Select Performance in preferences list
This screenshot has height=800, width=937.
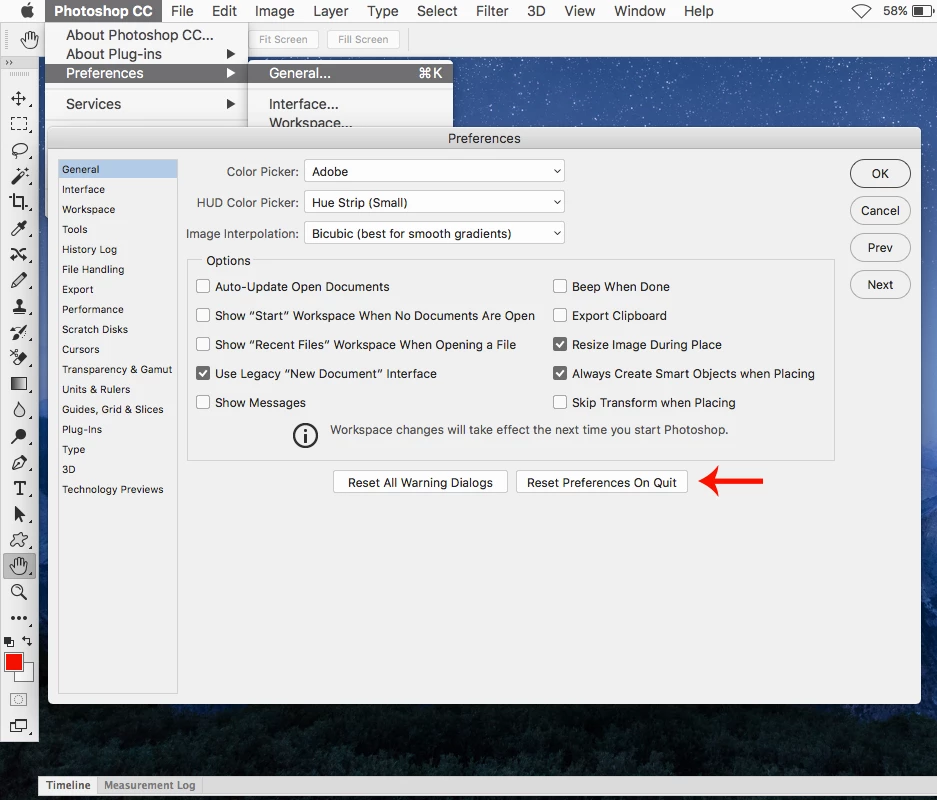coord(118,309)
